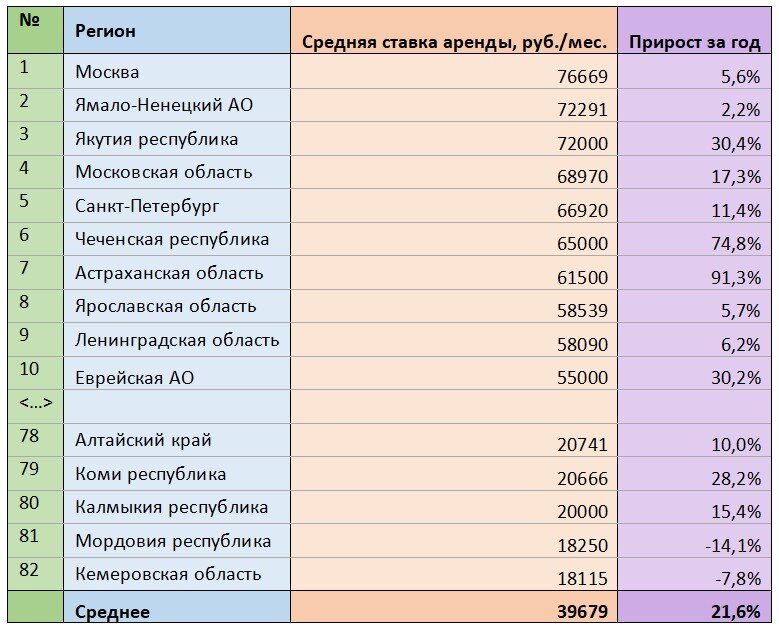This screenshot has width=779, height=630.
Task: Click the average rent value 39679
Action: coord(582,612)
